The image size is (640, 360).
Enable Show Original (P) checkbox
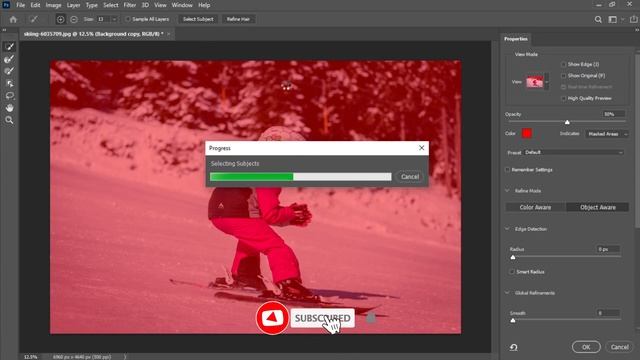point(563,76)
